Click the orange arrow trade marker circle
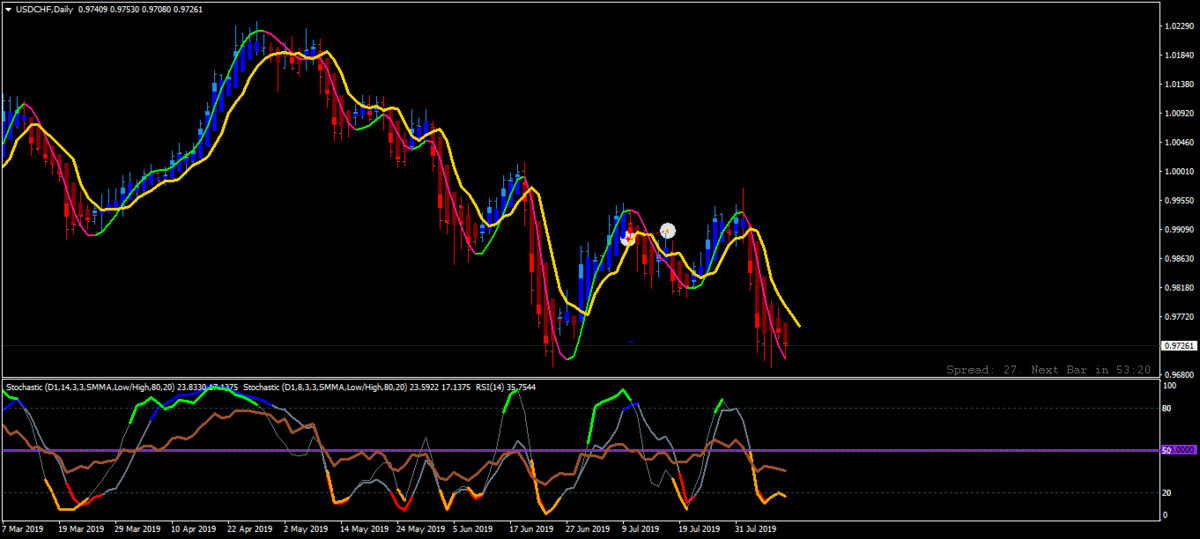1200x539 pixels. 667,231
